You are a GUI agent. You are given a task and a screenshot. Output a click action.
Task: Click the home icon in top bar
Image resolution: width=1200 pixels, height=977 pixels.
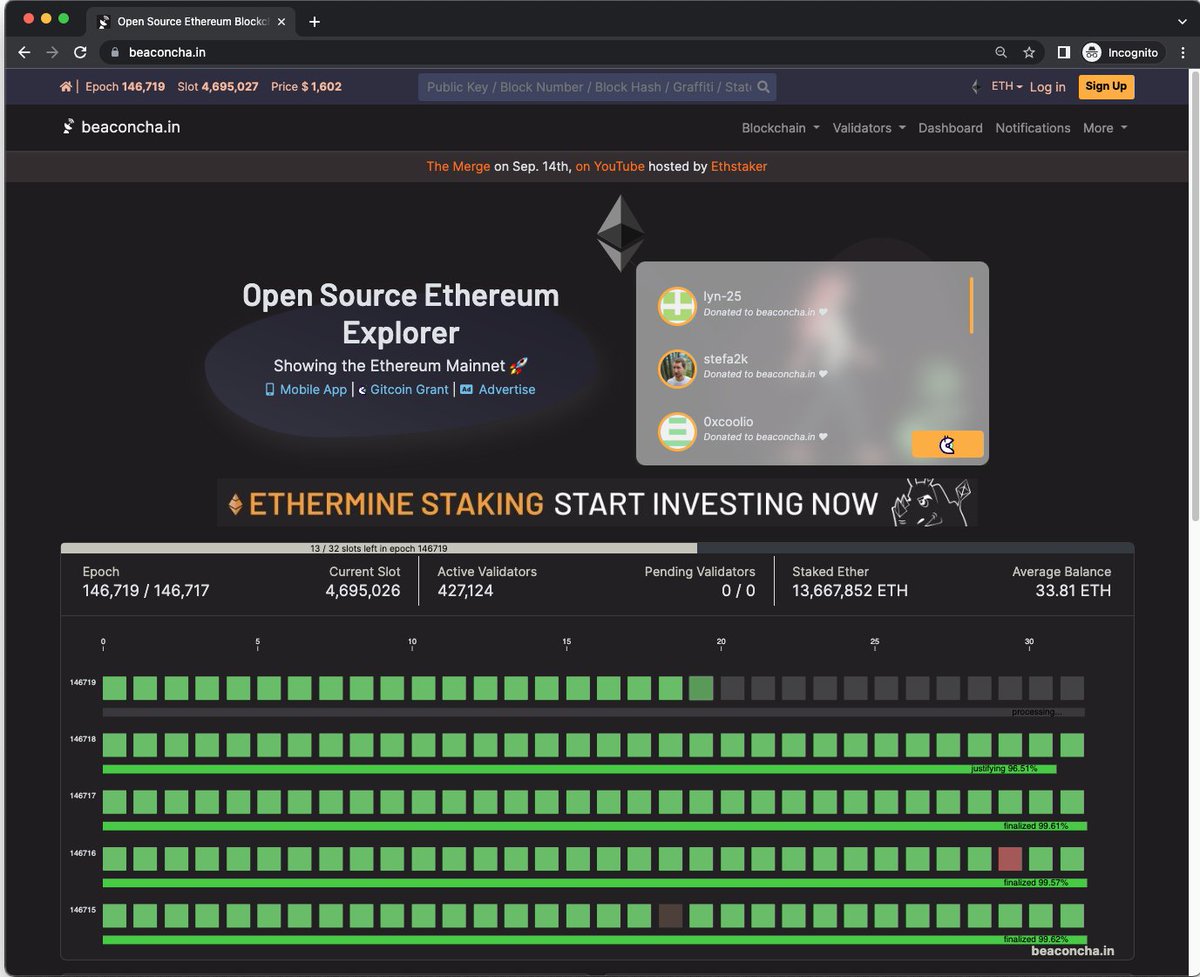66,87
